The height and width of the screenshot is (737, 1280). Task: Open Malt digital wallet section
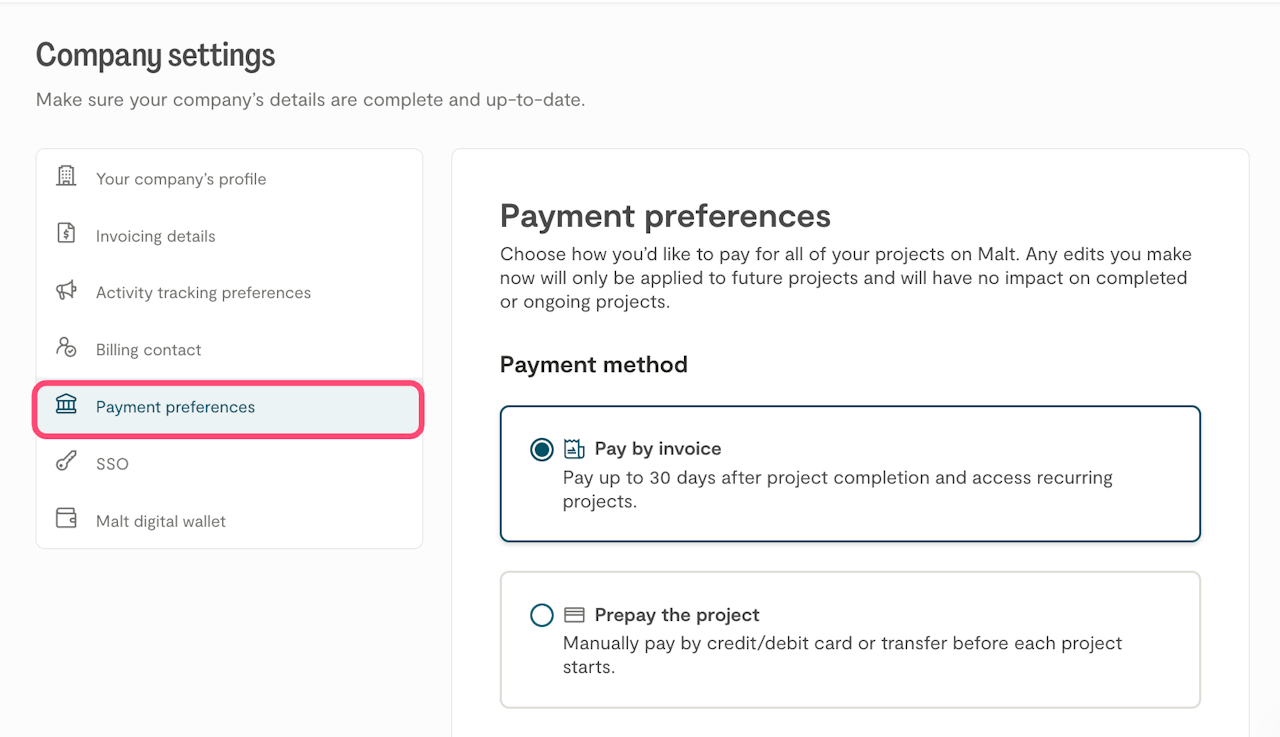pyautogui.click(x=161, y=521)
